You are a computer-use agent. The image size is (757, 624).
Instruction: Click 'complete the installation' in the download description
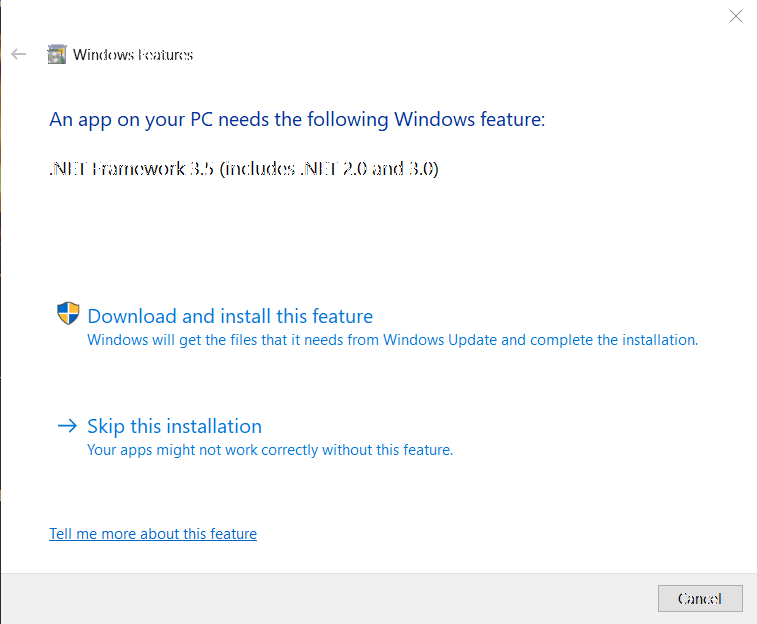(613, 340)
